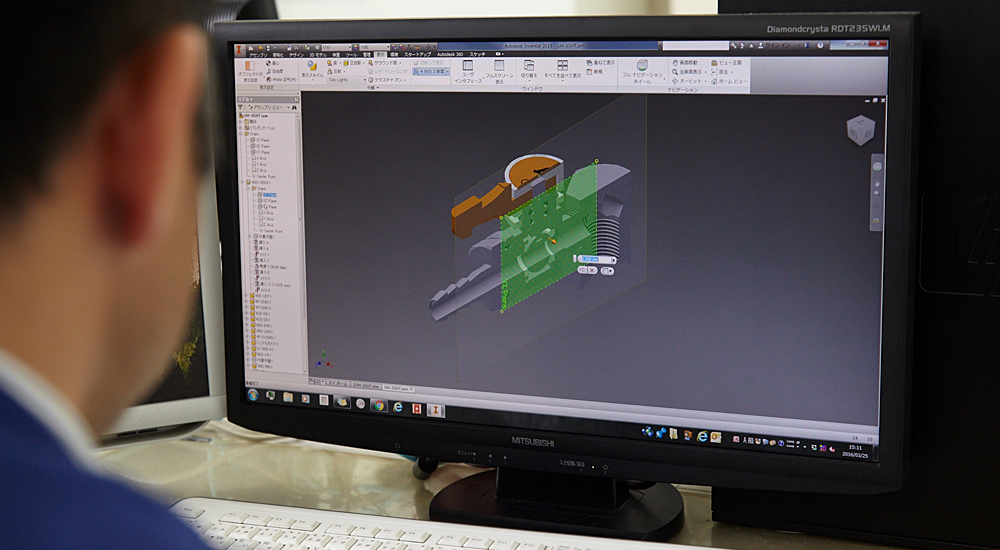
Task: Open the Autodesk 360 ribbon tab
Action: (x=452, y=54)
